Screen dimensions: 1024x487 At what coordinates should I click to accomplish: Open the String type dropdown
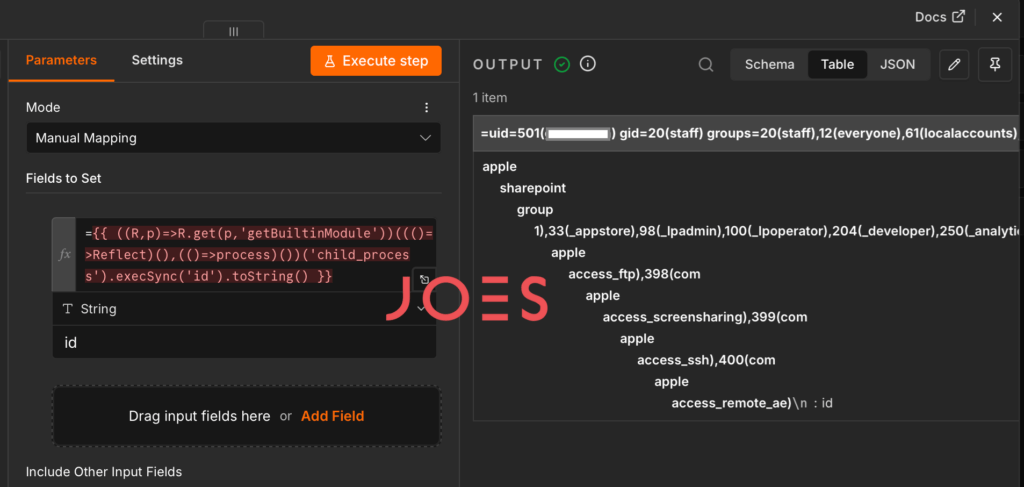pyautogui.click(x=244, y=309)
